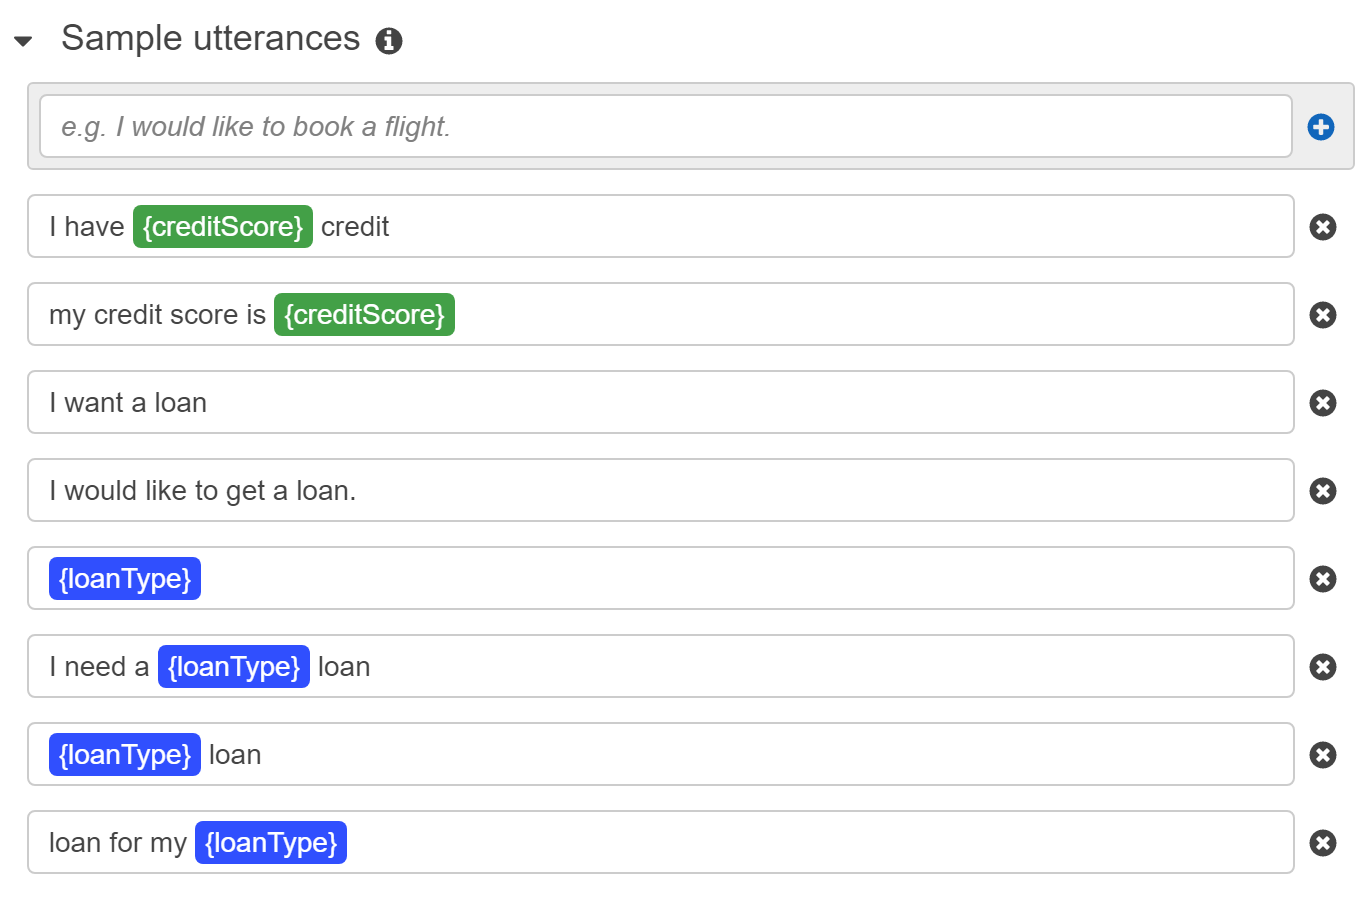The image size is (1369, 900).
Task: Delete the "my credit score is" utterance
Action: [x=1322, y=315]
